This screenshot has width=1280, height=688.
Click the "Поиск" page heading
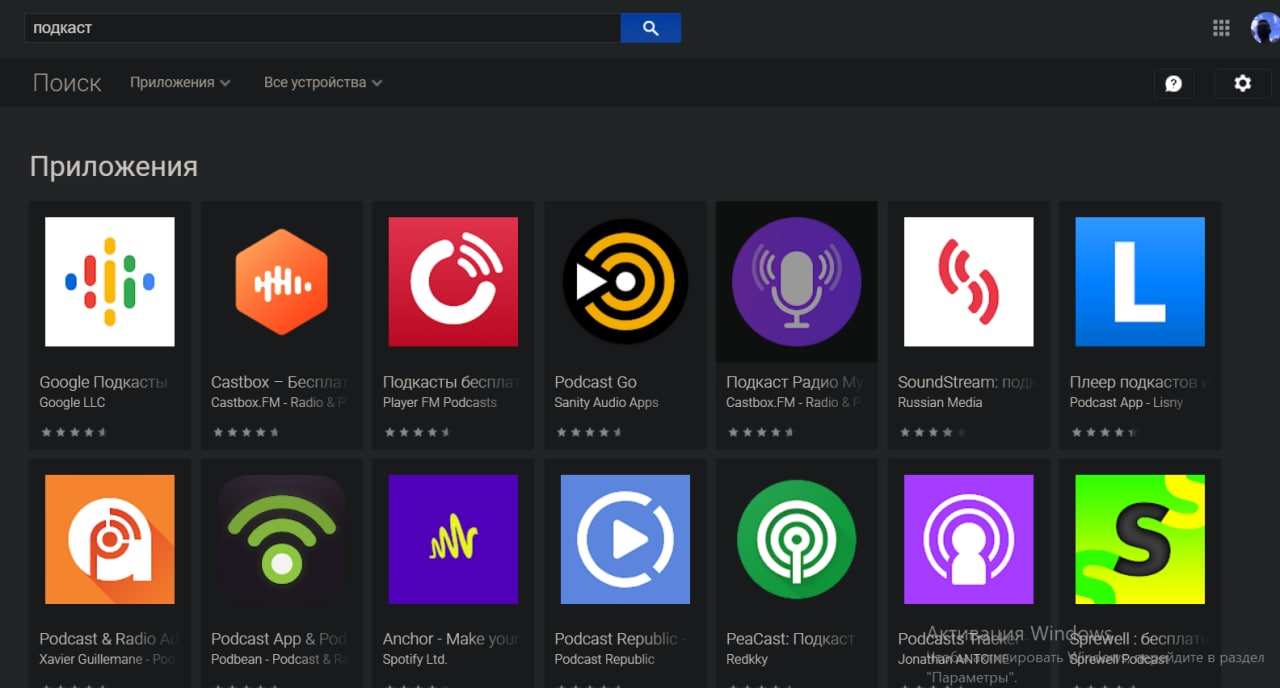point(67,83)
